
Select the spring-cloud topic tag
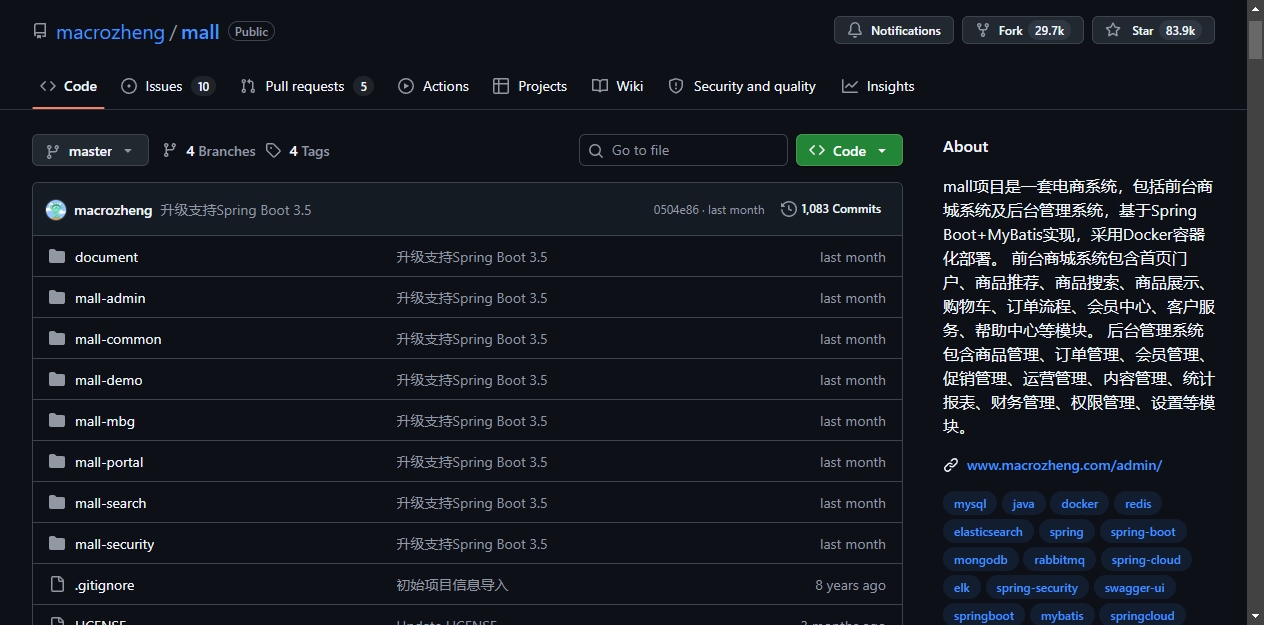click(x=1146, y=560)
